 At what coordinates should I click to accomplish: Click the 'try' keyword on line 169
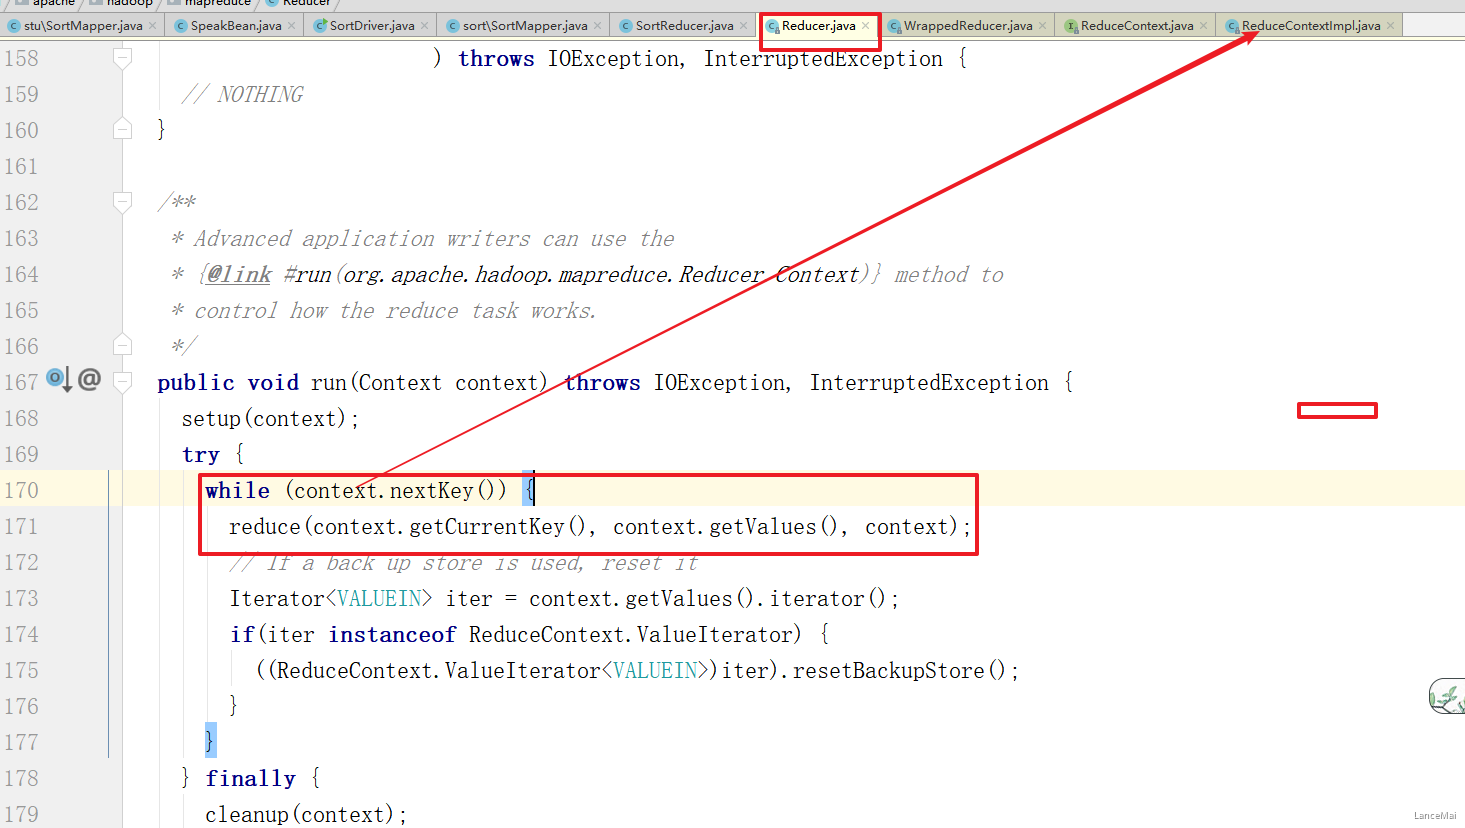pyautogui.click(x=200, y=455)
